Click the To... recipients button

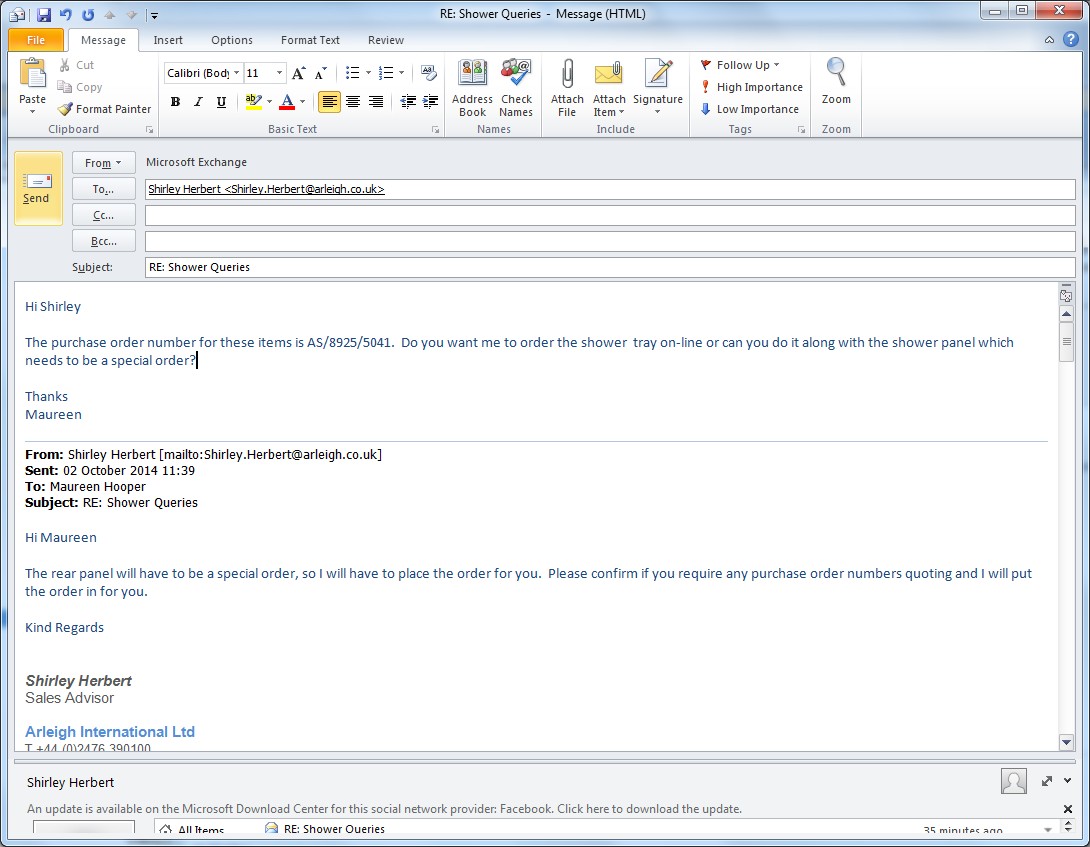104,189
